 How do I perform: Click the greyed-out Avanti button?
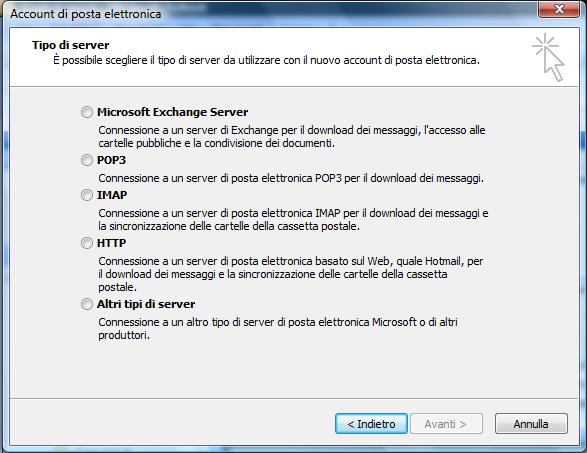(x=446, y=424)
